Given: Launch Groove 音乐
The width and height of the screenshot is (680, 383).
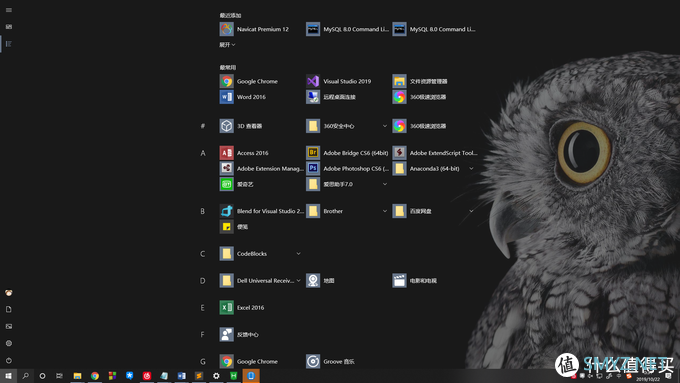Looking at the screenshot, I should [330, 361].
